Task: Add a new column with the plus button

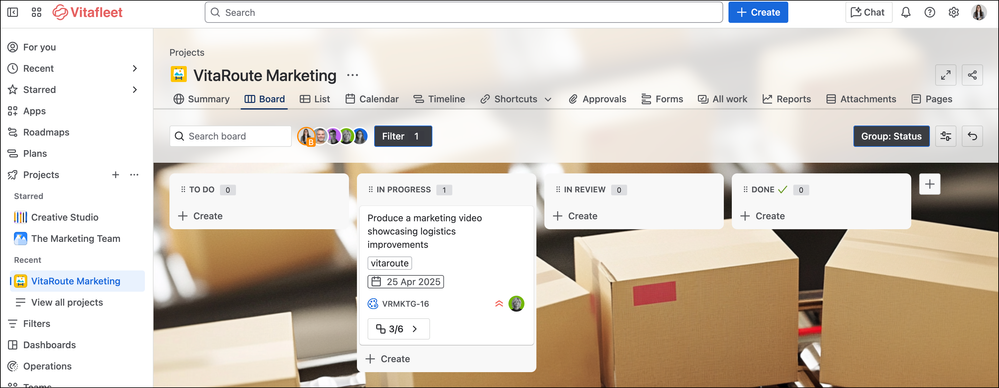Action: pos(930,184)
